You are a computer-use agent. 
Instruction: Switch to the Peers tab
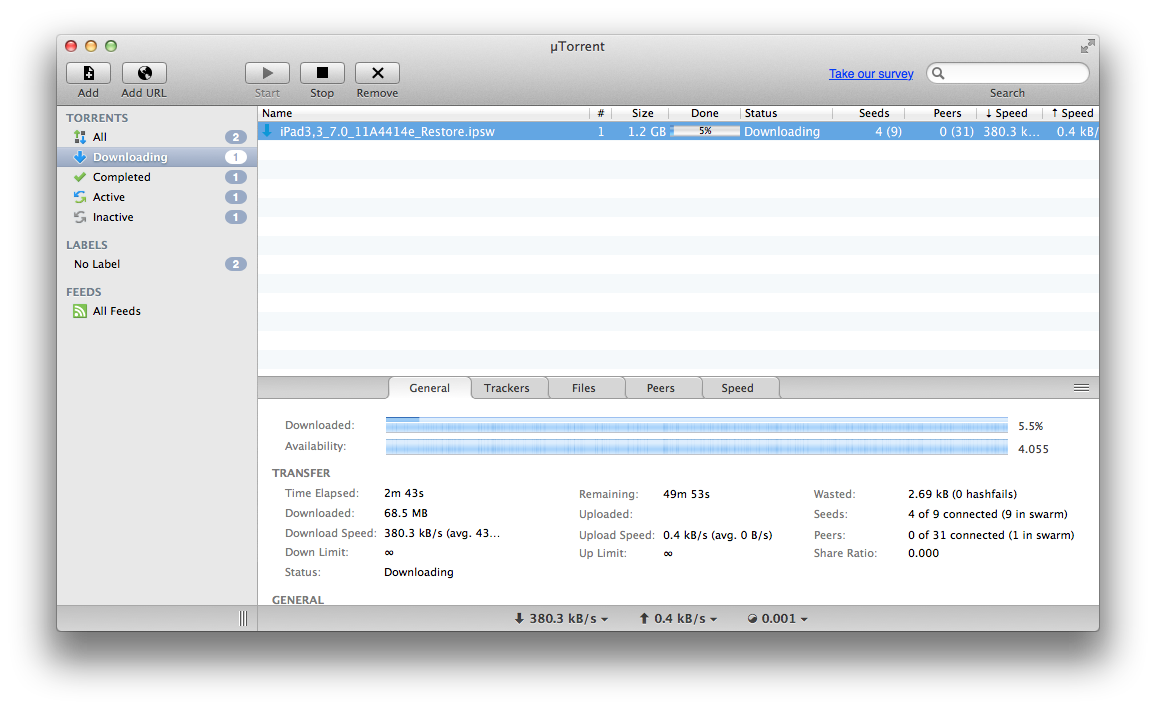[x=661, y=388]
